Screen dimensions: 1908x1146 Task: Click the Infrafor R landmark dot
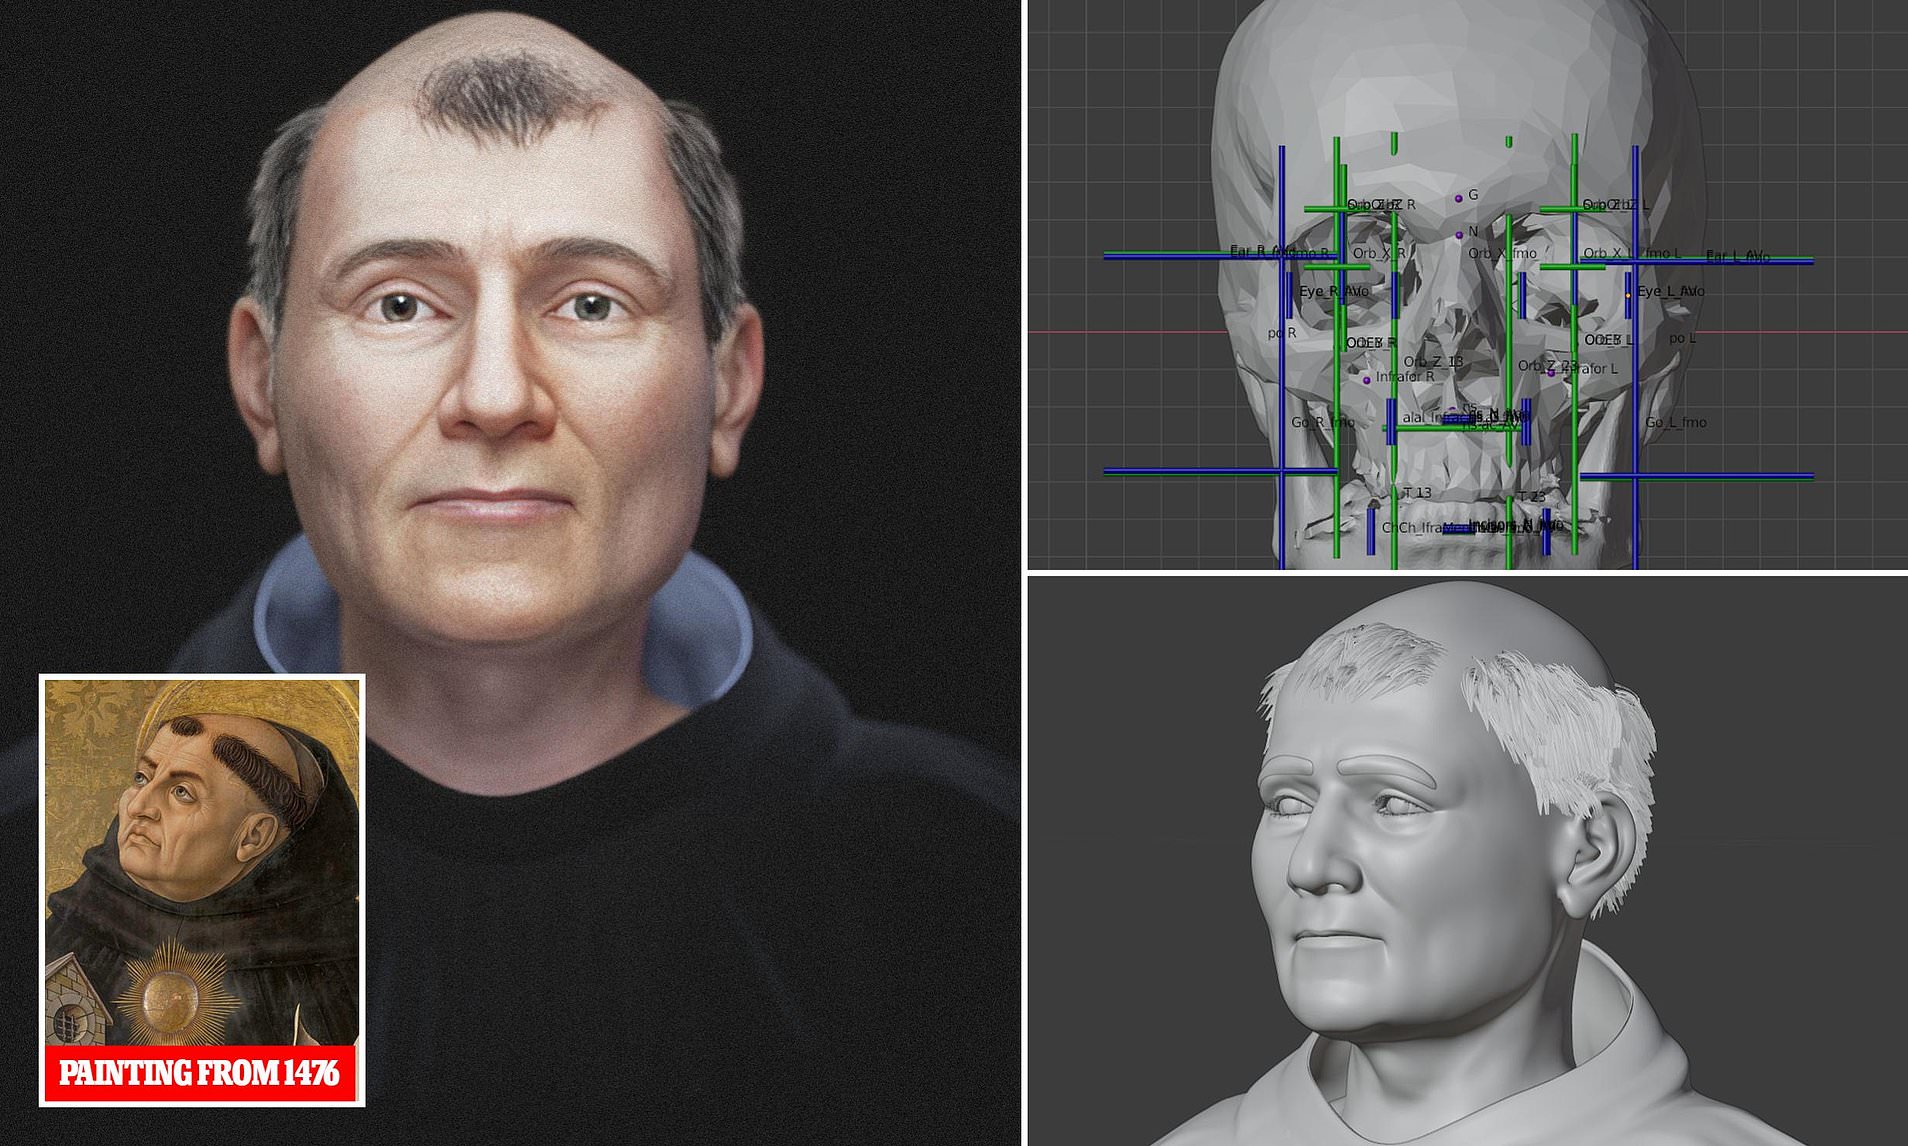click(1367, 380)
